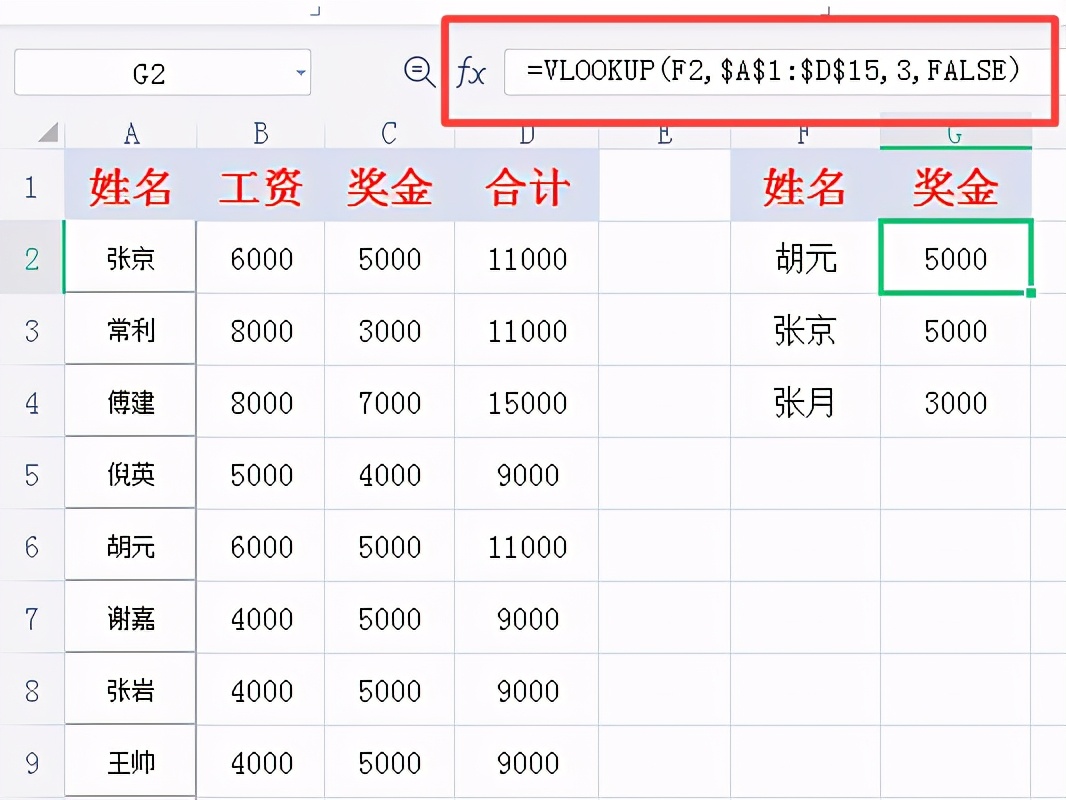The image size is (1066, 800).
Task: Select row 9 header
Action: coord(31,763)
